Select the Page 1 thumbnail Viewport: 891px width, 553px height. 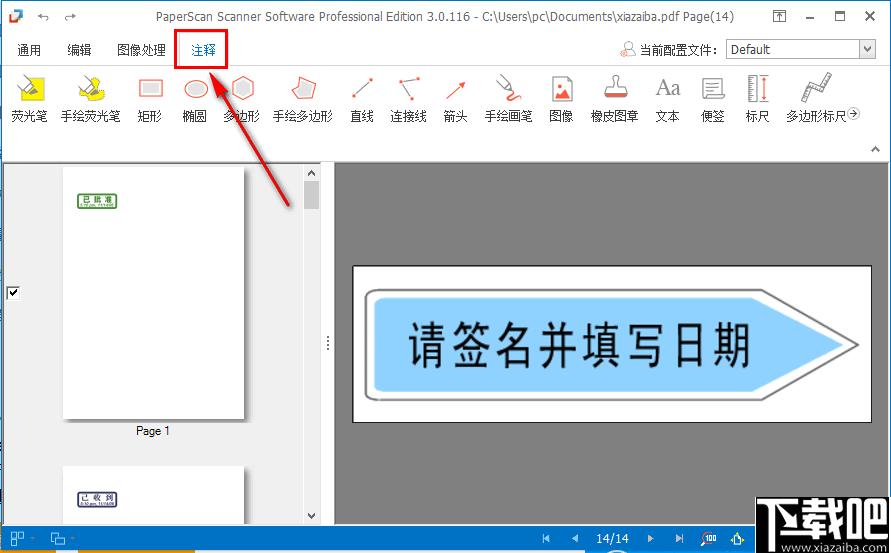point(153,293)
